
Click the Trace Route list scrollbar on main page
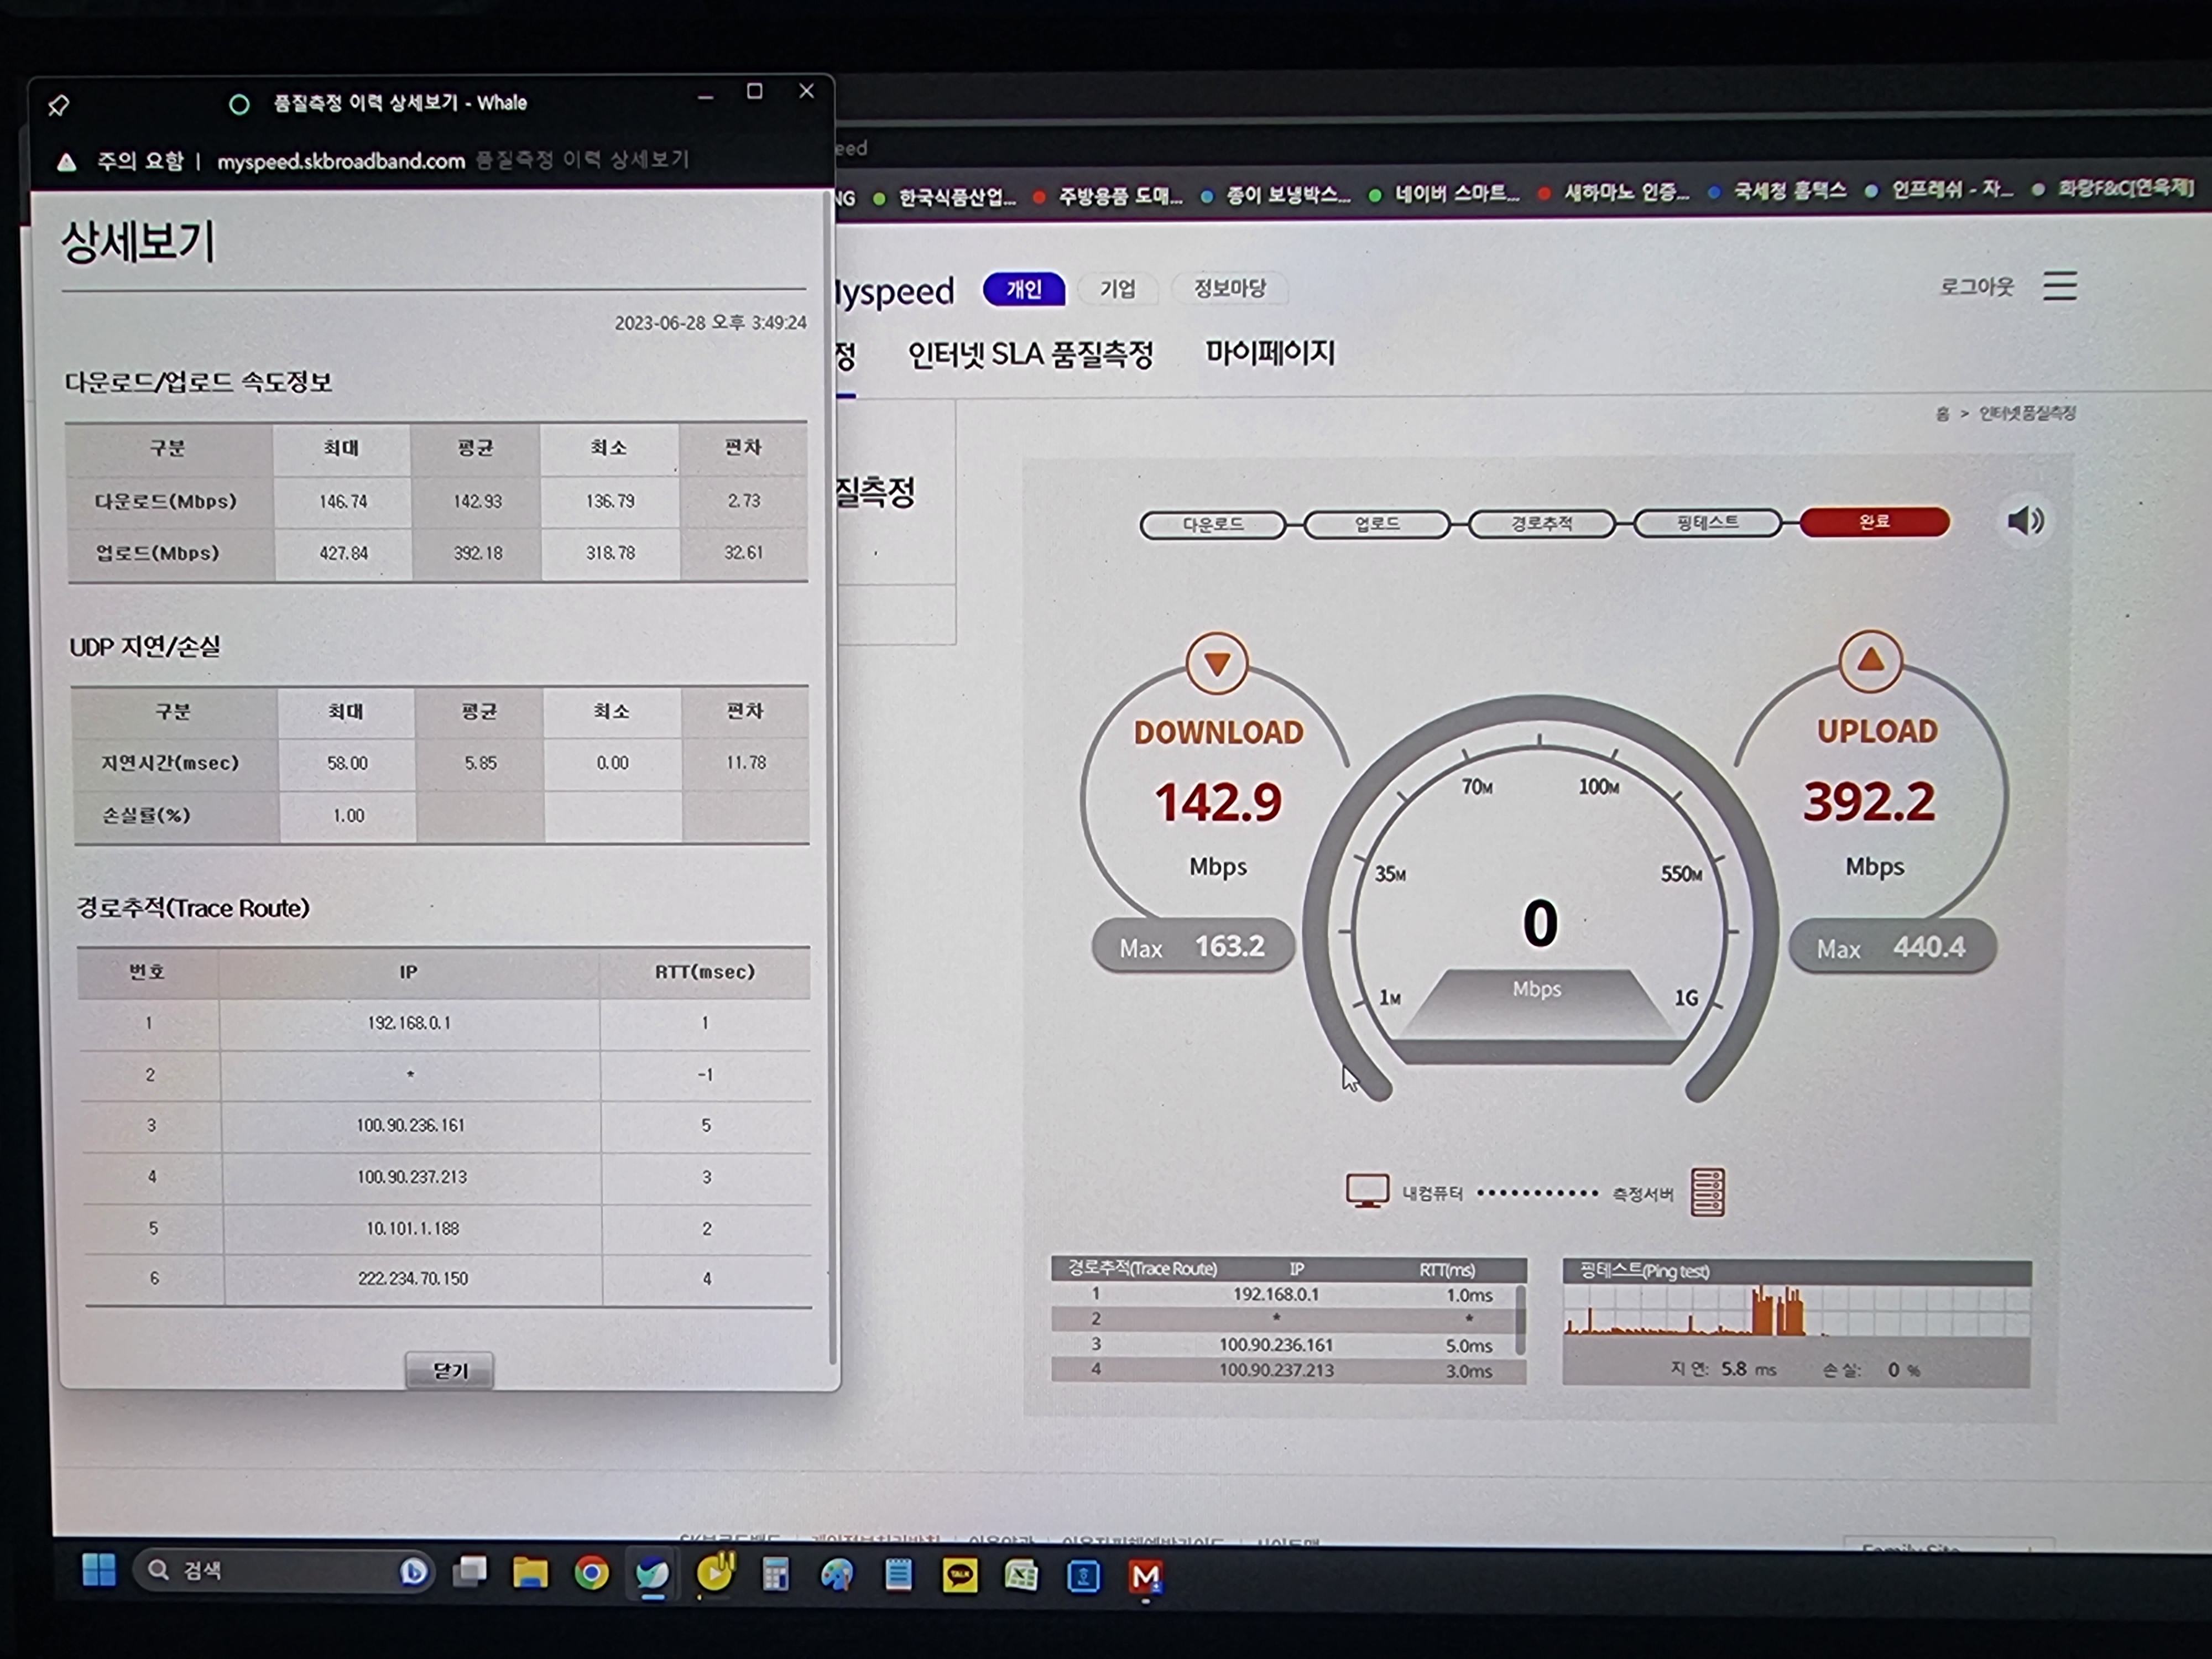click(1521, 1319)
